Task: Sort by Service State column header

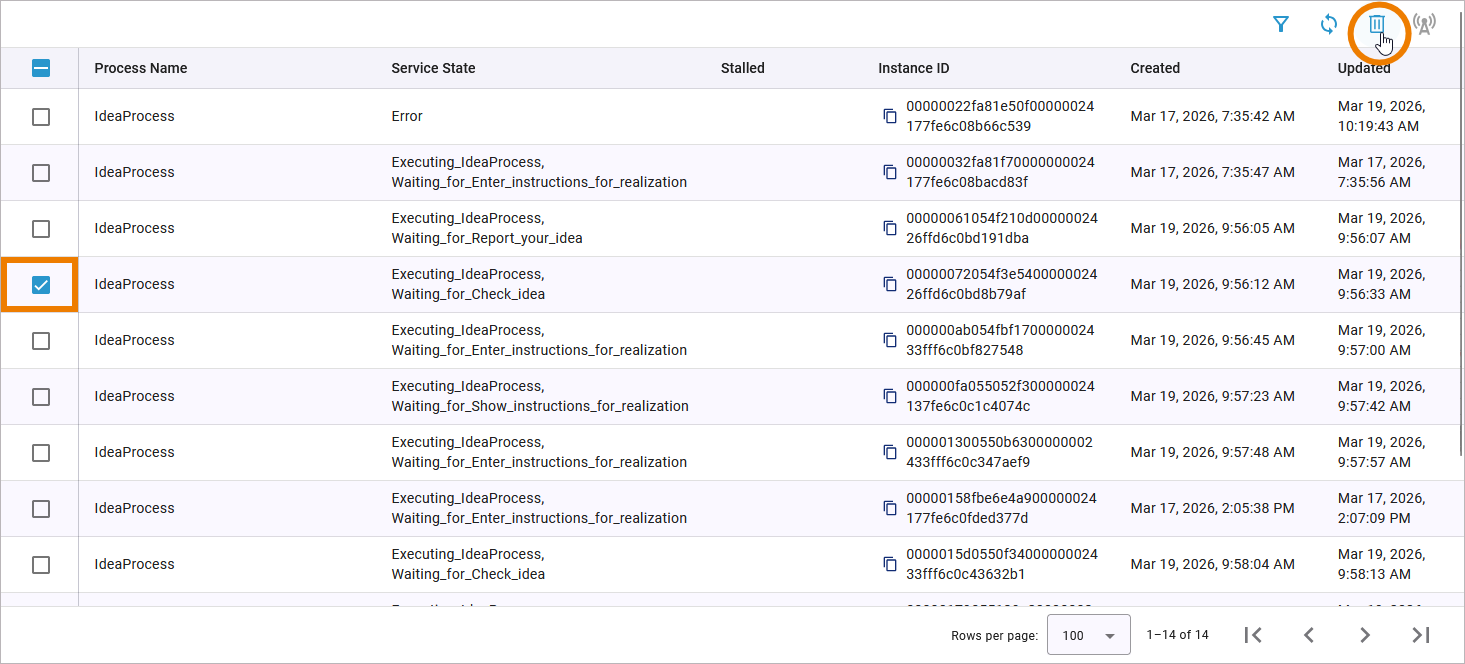Action: (433, 68)
